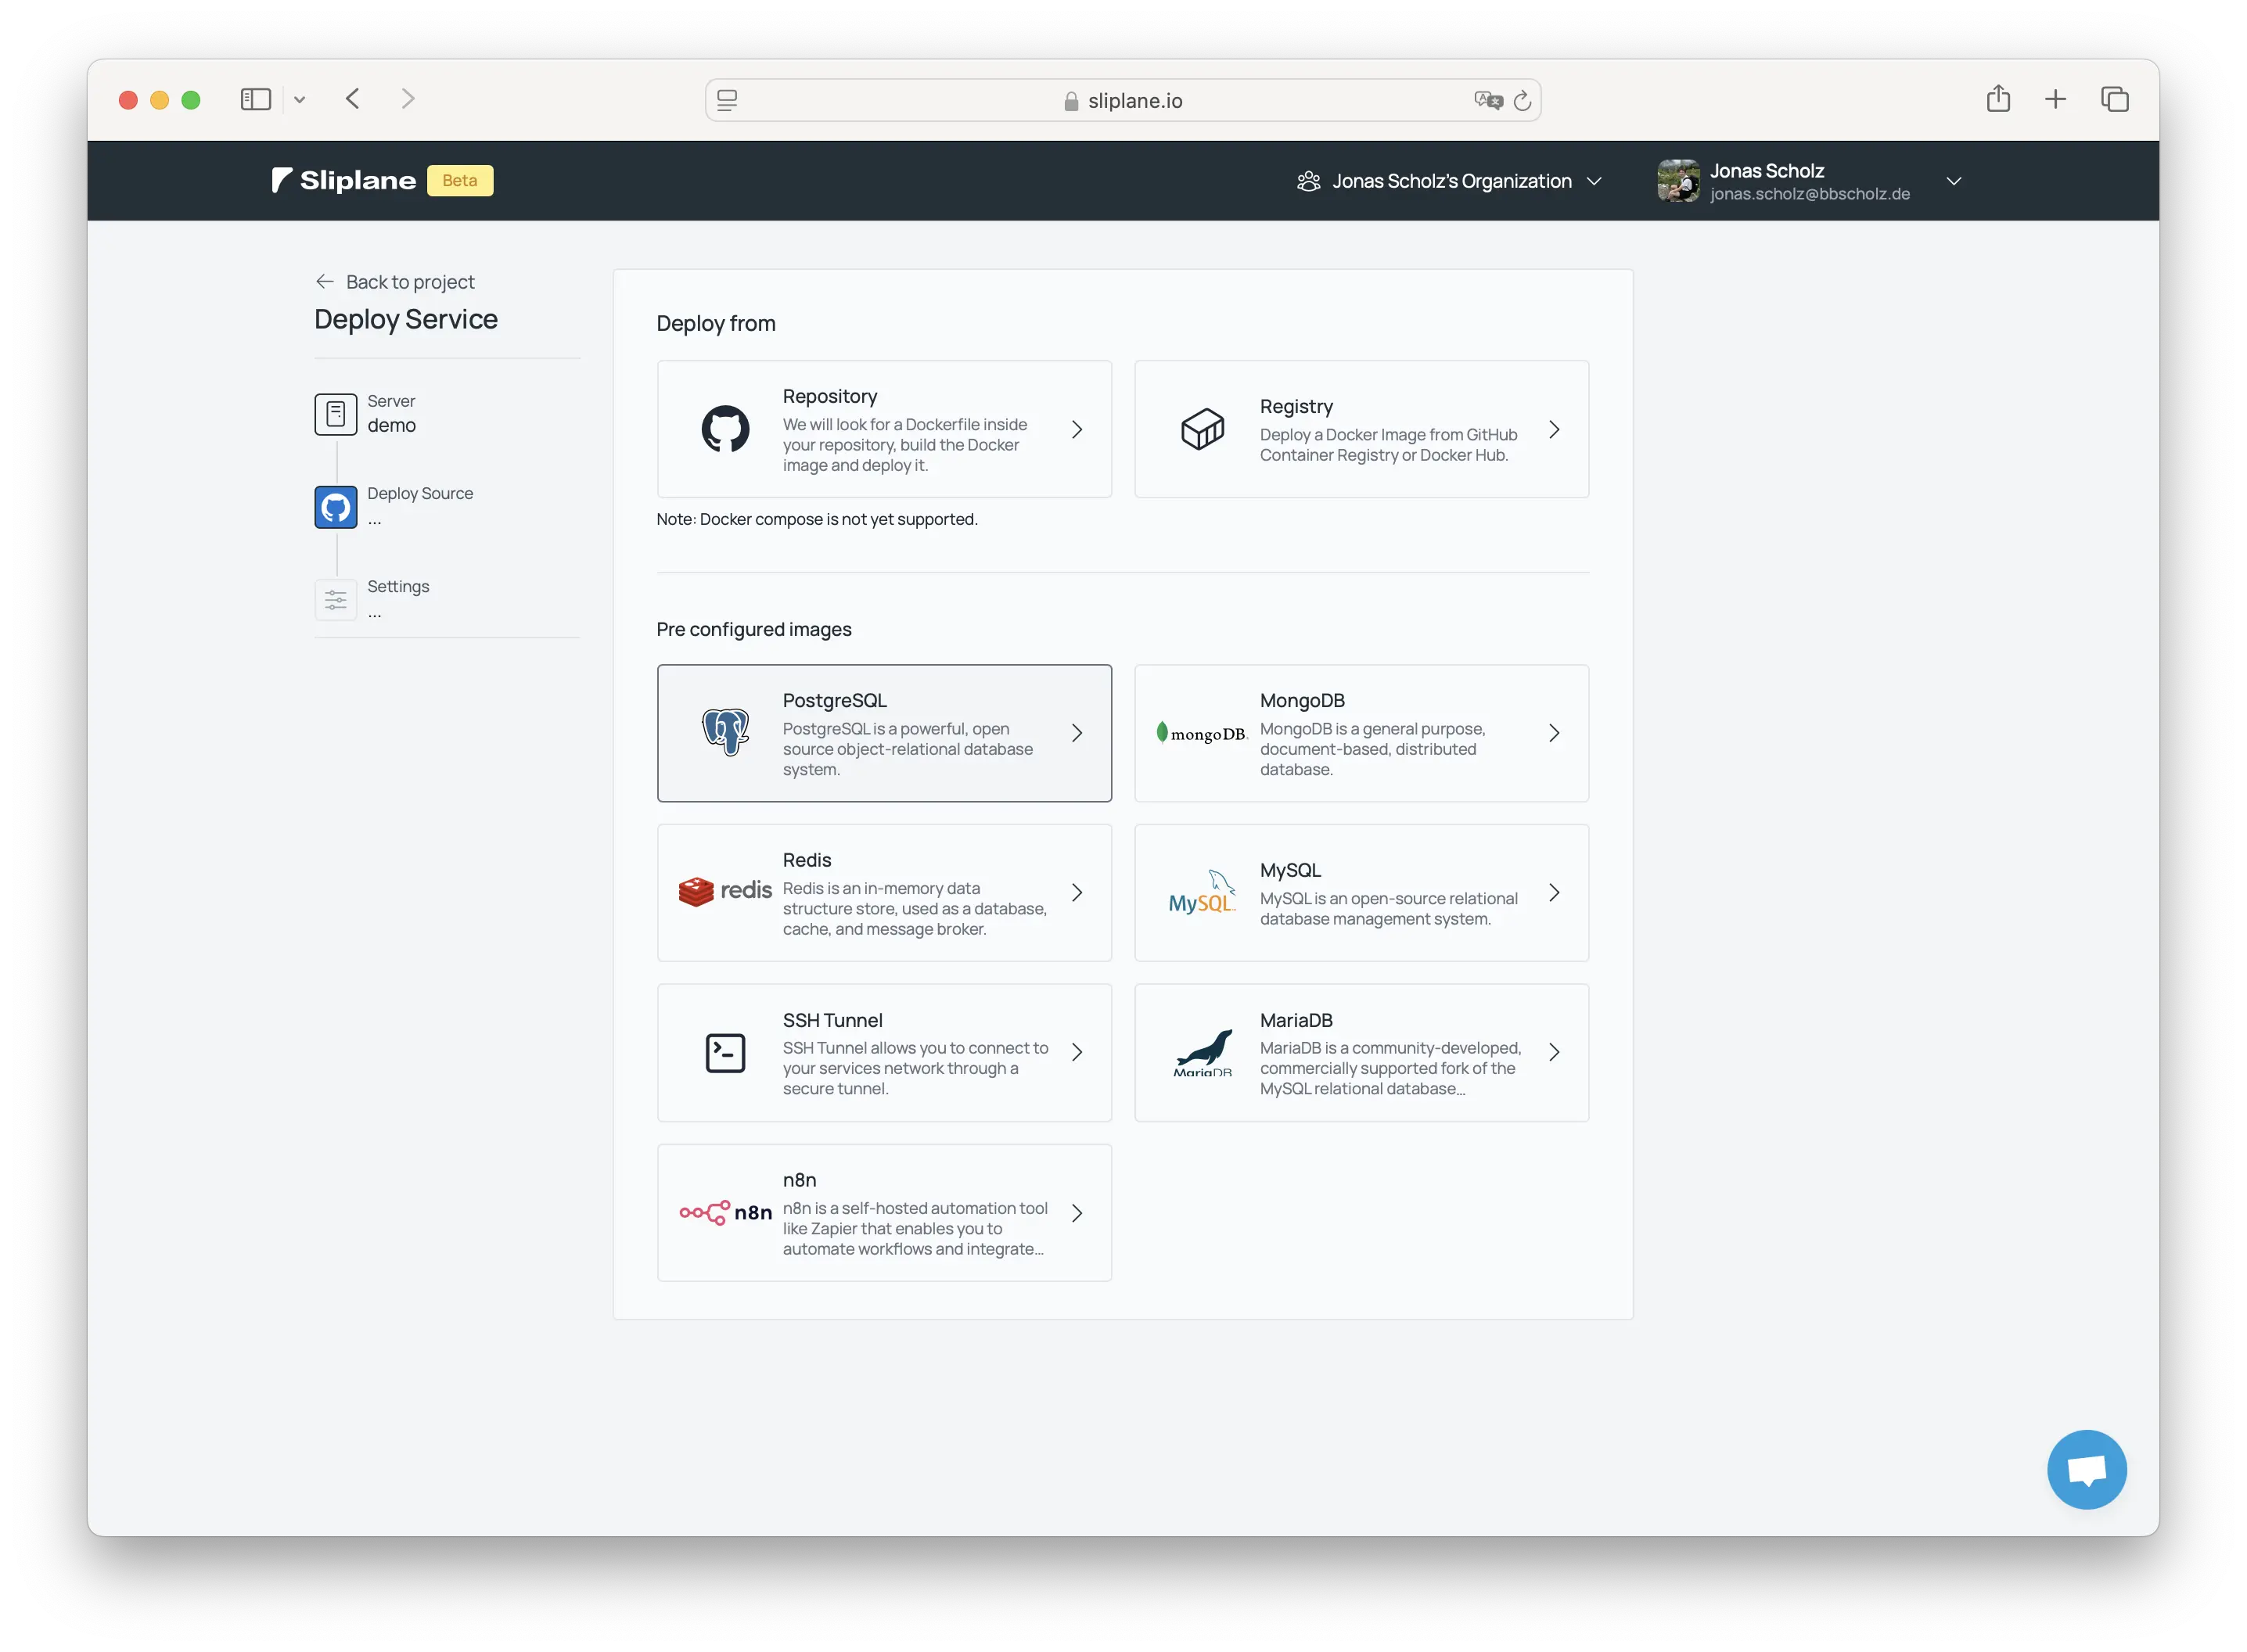The width and height of the screenshot is (2247, 1652).
Task: Expand Safari sidebar options chevron
Action: click(x=299, y=100)
